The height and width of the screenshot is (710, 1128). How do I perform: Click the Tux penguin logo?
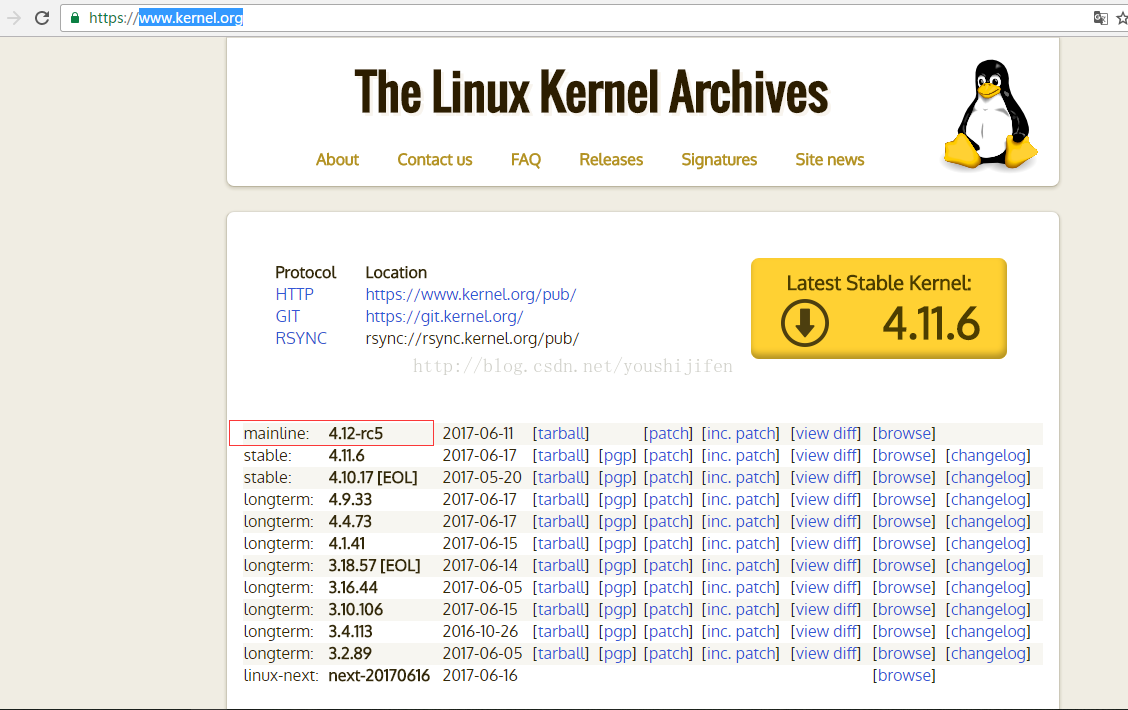(989, 115)
